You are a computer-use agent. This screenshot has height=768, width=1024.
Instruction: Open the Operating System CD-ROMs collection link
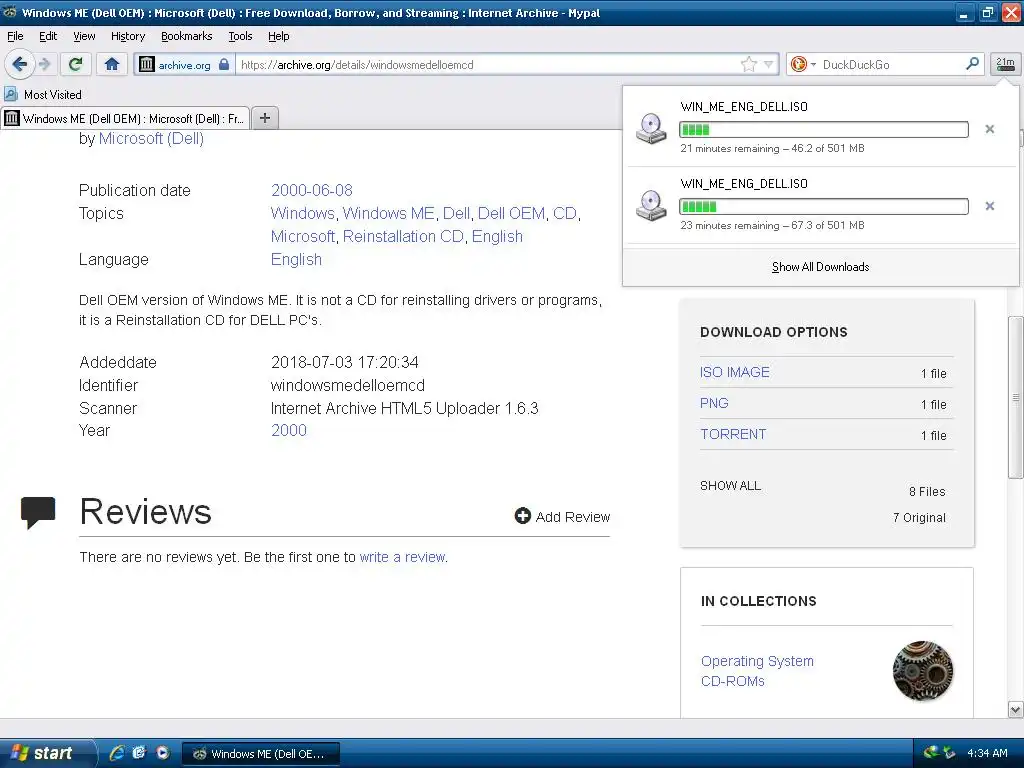(757, 671)
